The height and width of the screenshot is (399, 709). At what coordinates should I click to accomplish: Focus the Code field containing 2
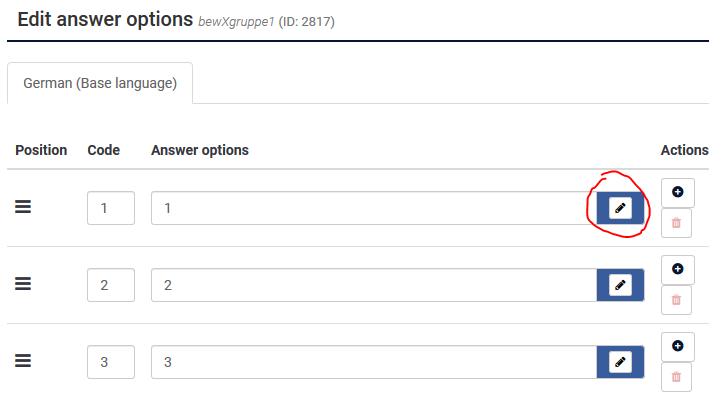[111, 285]
